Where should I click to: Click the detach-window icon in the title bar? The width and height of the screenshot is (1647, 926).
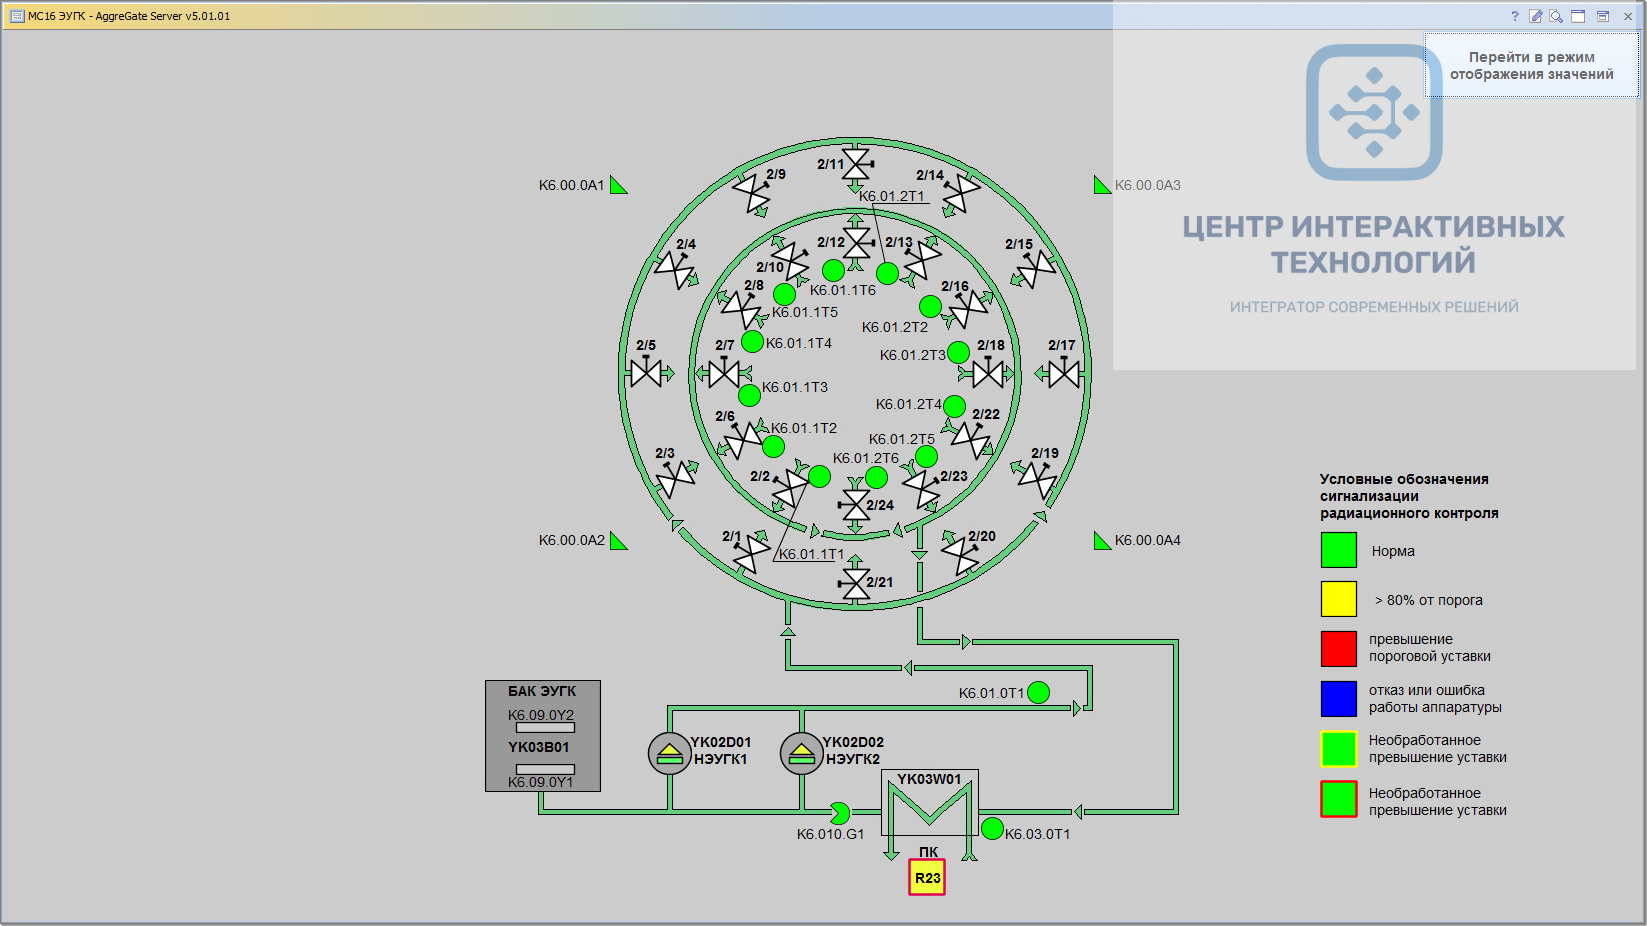click(1602, 16)
